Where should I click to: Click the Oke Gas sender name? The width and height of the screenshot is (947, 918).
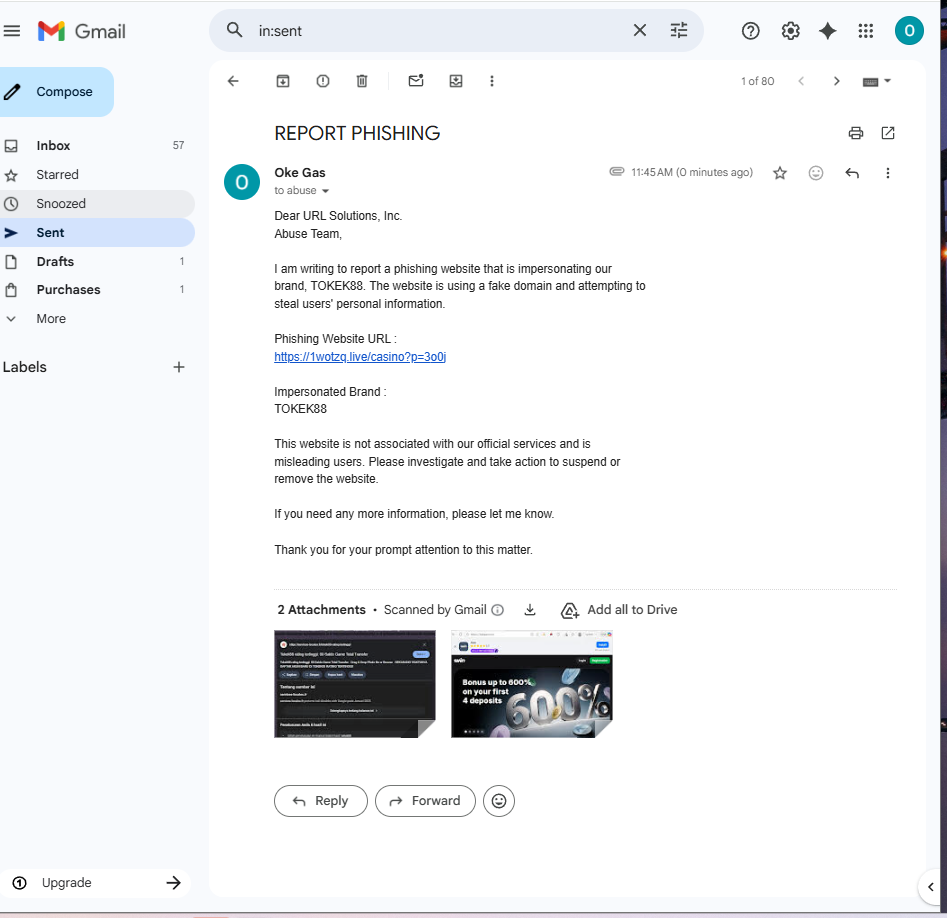click(x=300, y=173)
